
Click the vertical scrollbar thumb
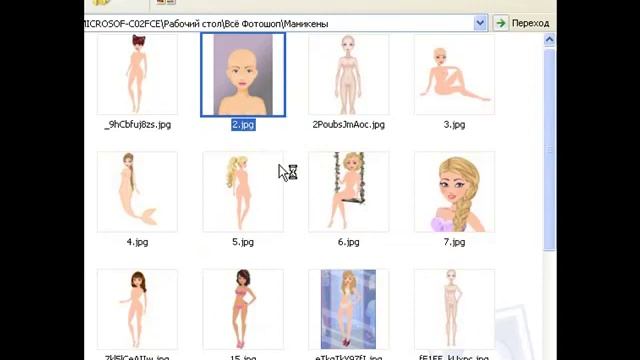click(549, 149)
